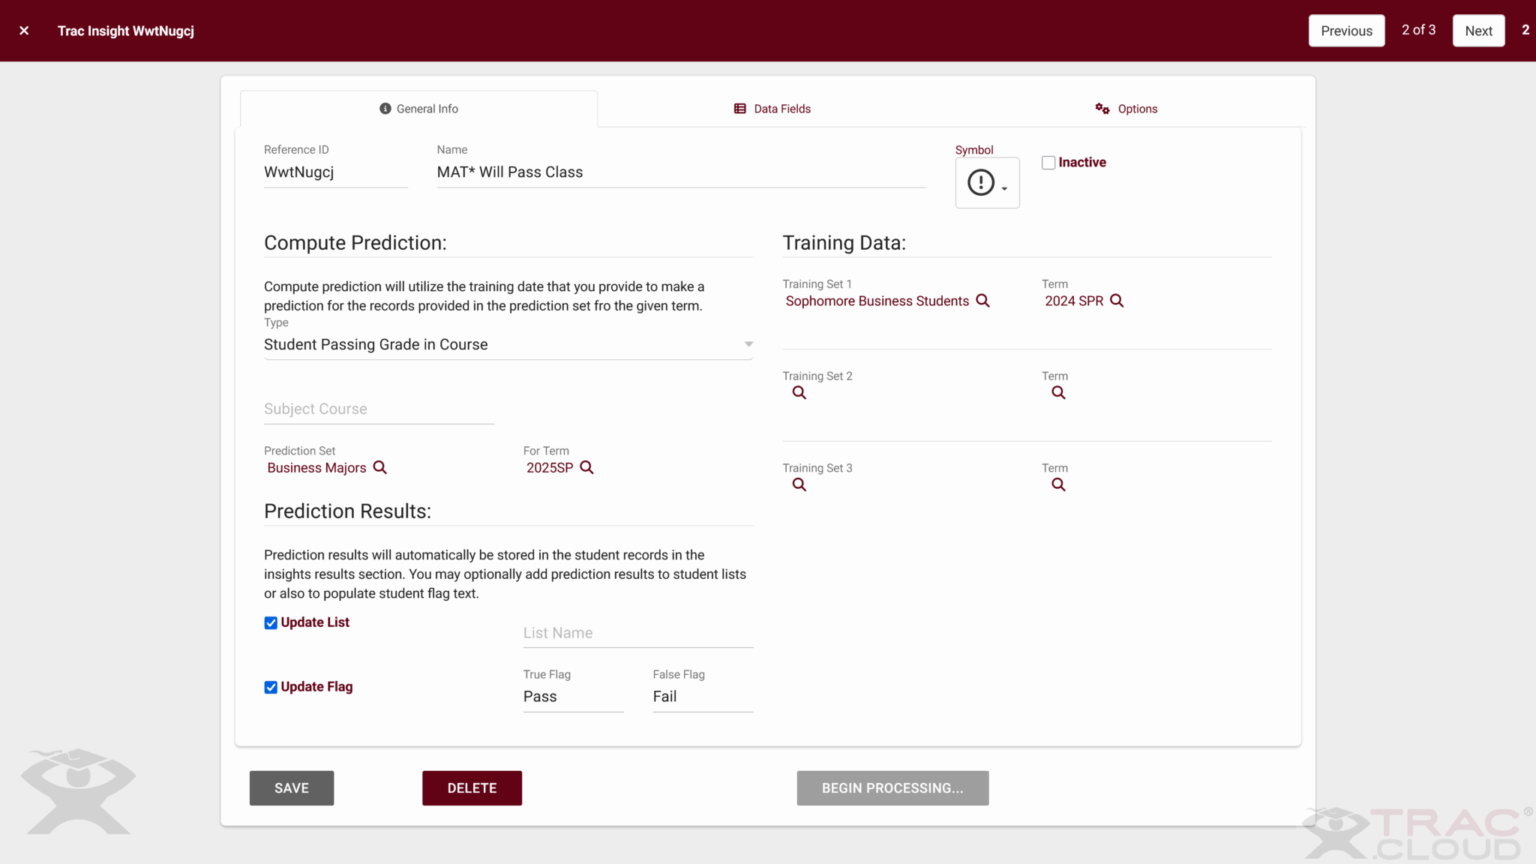Click the List Name input field
The width and height of the screenshot is (1536, 864).
(637, 633)
